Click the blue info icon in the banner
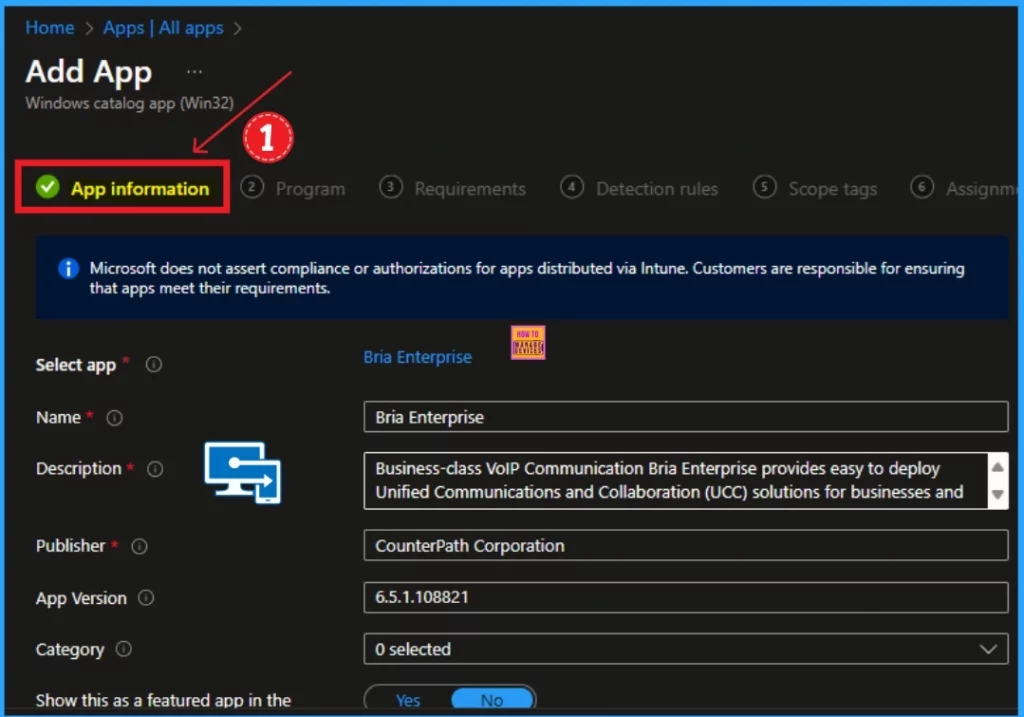The image size is (1024, 717). tap(69, 268)
